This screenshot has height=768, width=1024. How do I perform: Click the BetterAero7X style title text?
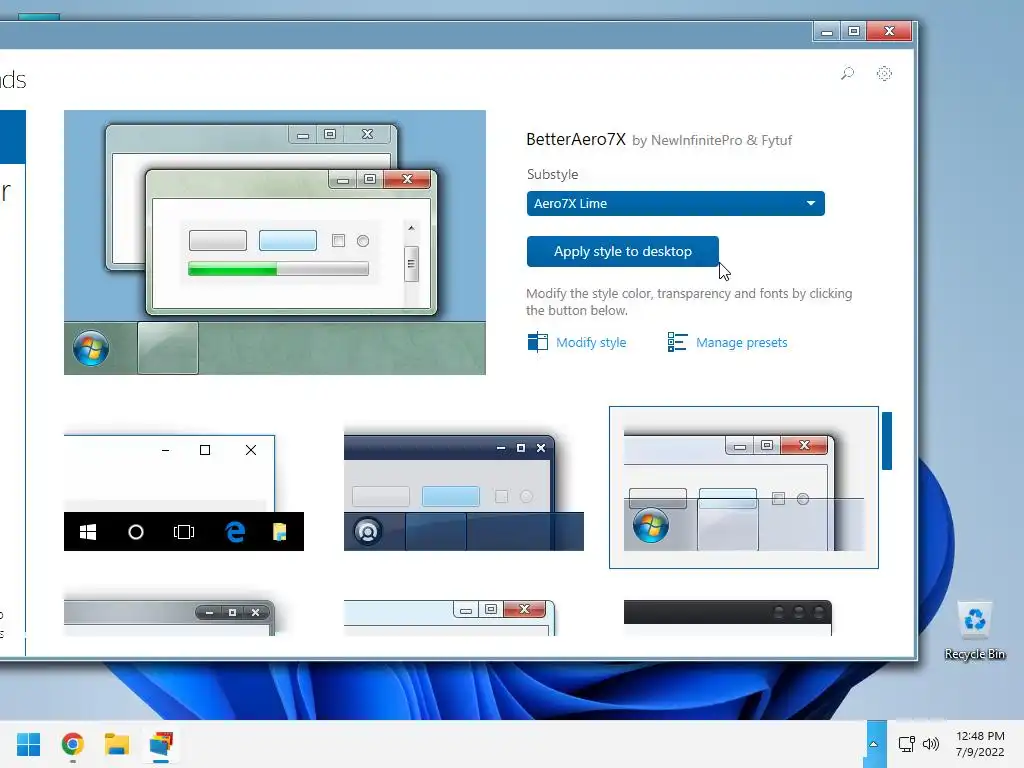(x=576, y=139)
